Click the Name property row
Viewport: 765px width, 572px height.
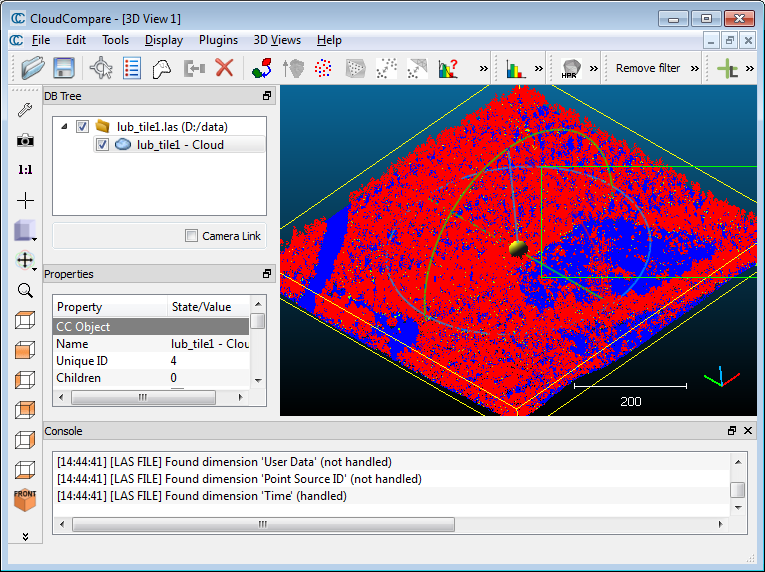point(151,344)
